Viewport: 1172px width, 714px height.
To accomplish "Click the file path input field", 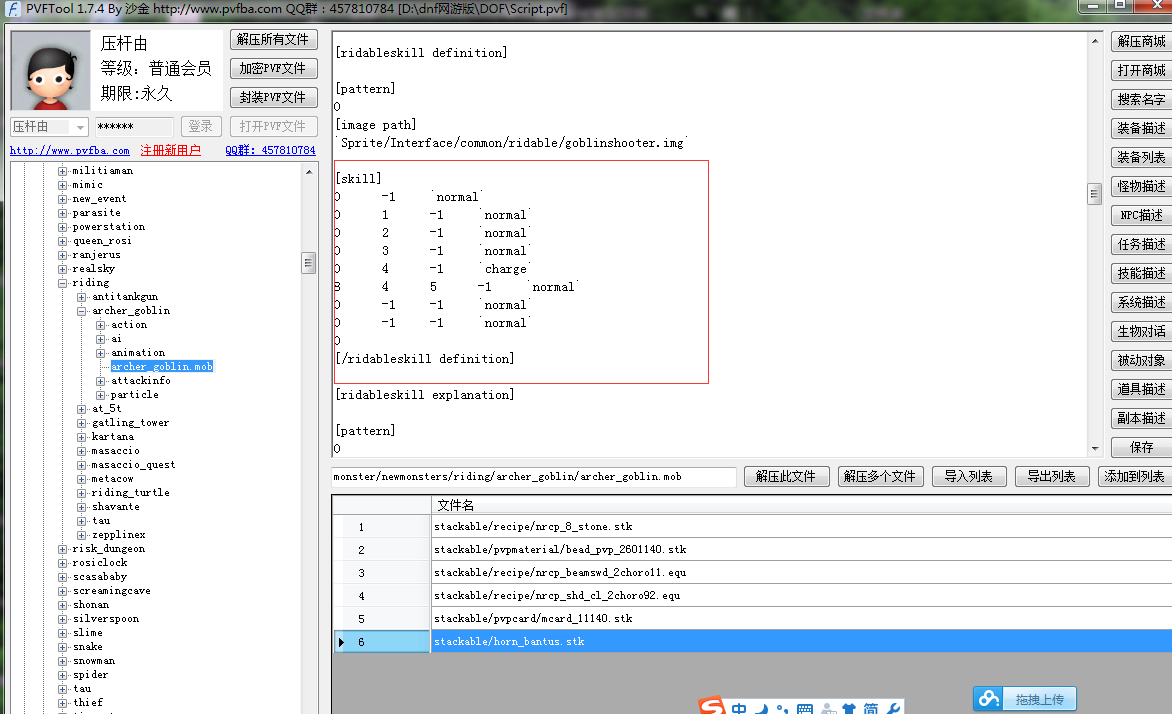I will (534, 477).
